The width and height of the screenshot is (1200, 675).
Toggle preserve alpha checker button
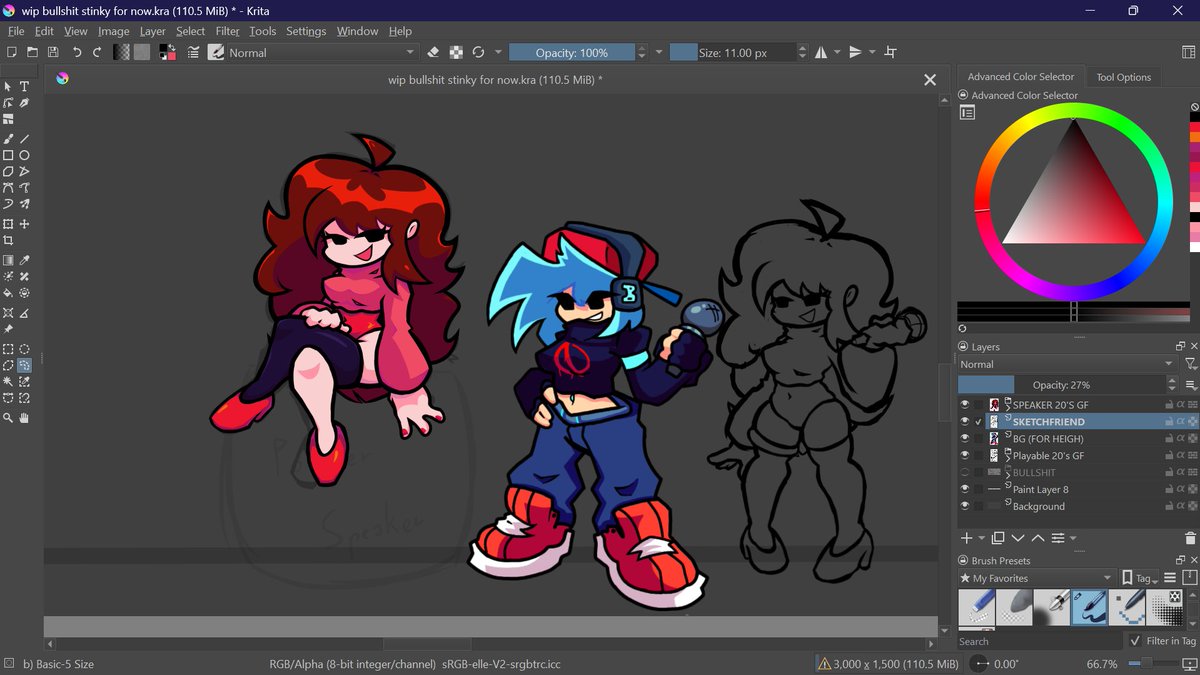pos(456,52)
